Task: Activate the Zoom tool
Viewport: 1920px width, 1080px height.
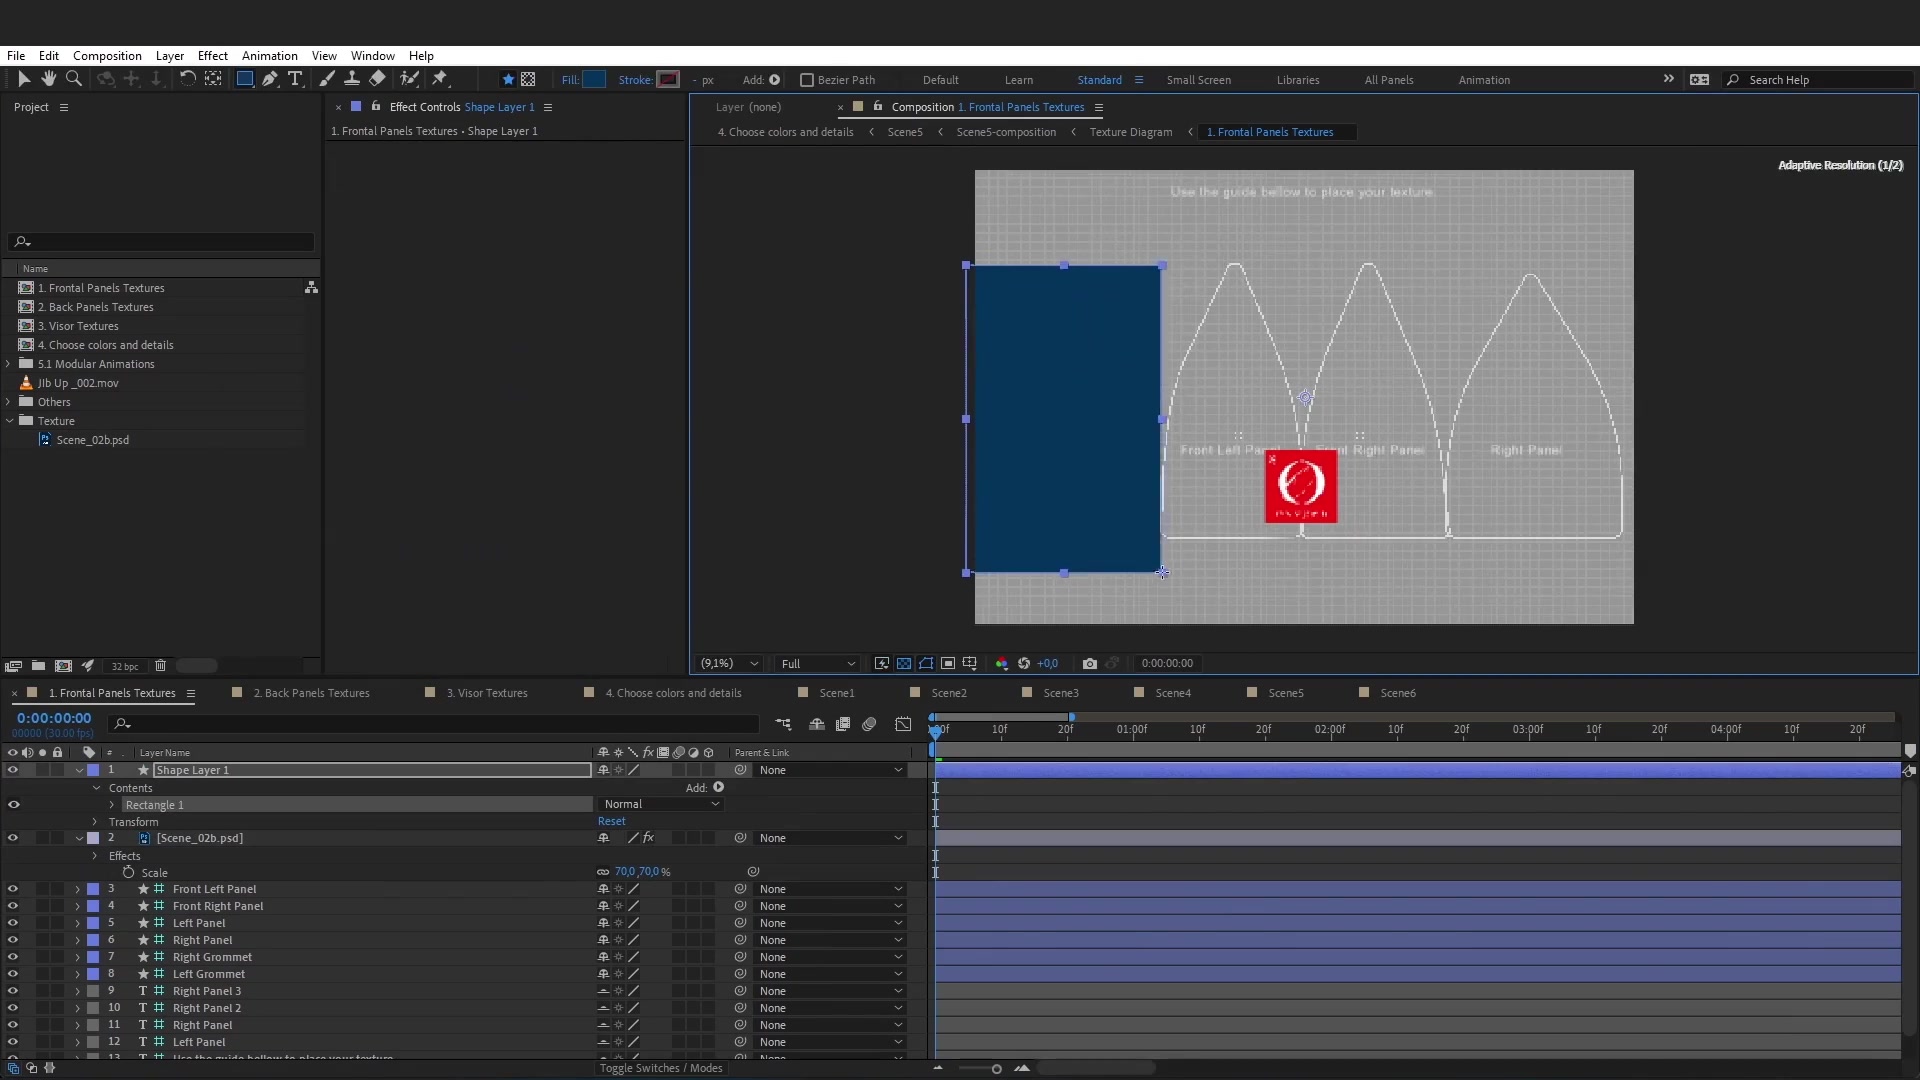Action: pos(73,79)
